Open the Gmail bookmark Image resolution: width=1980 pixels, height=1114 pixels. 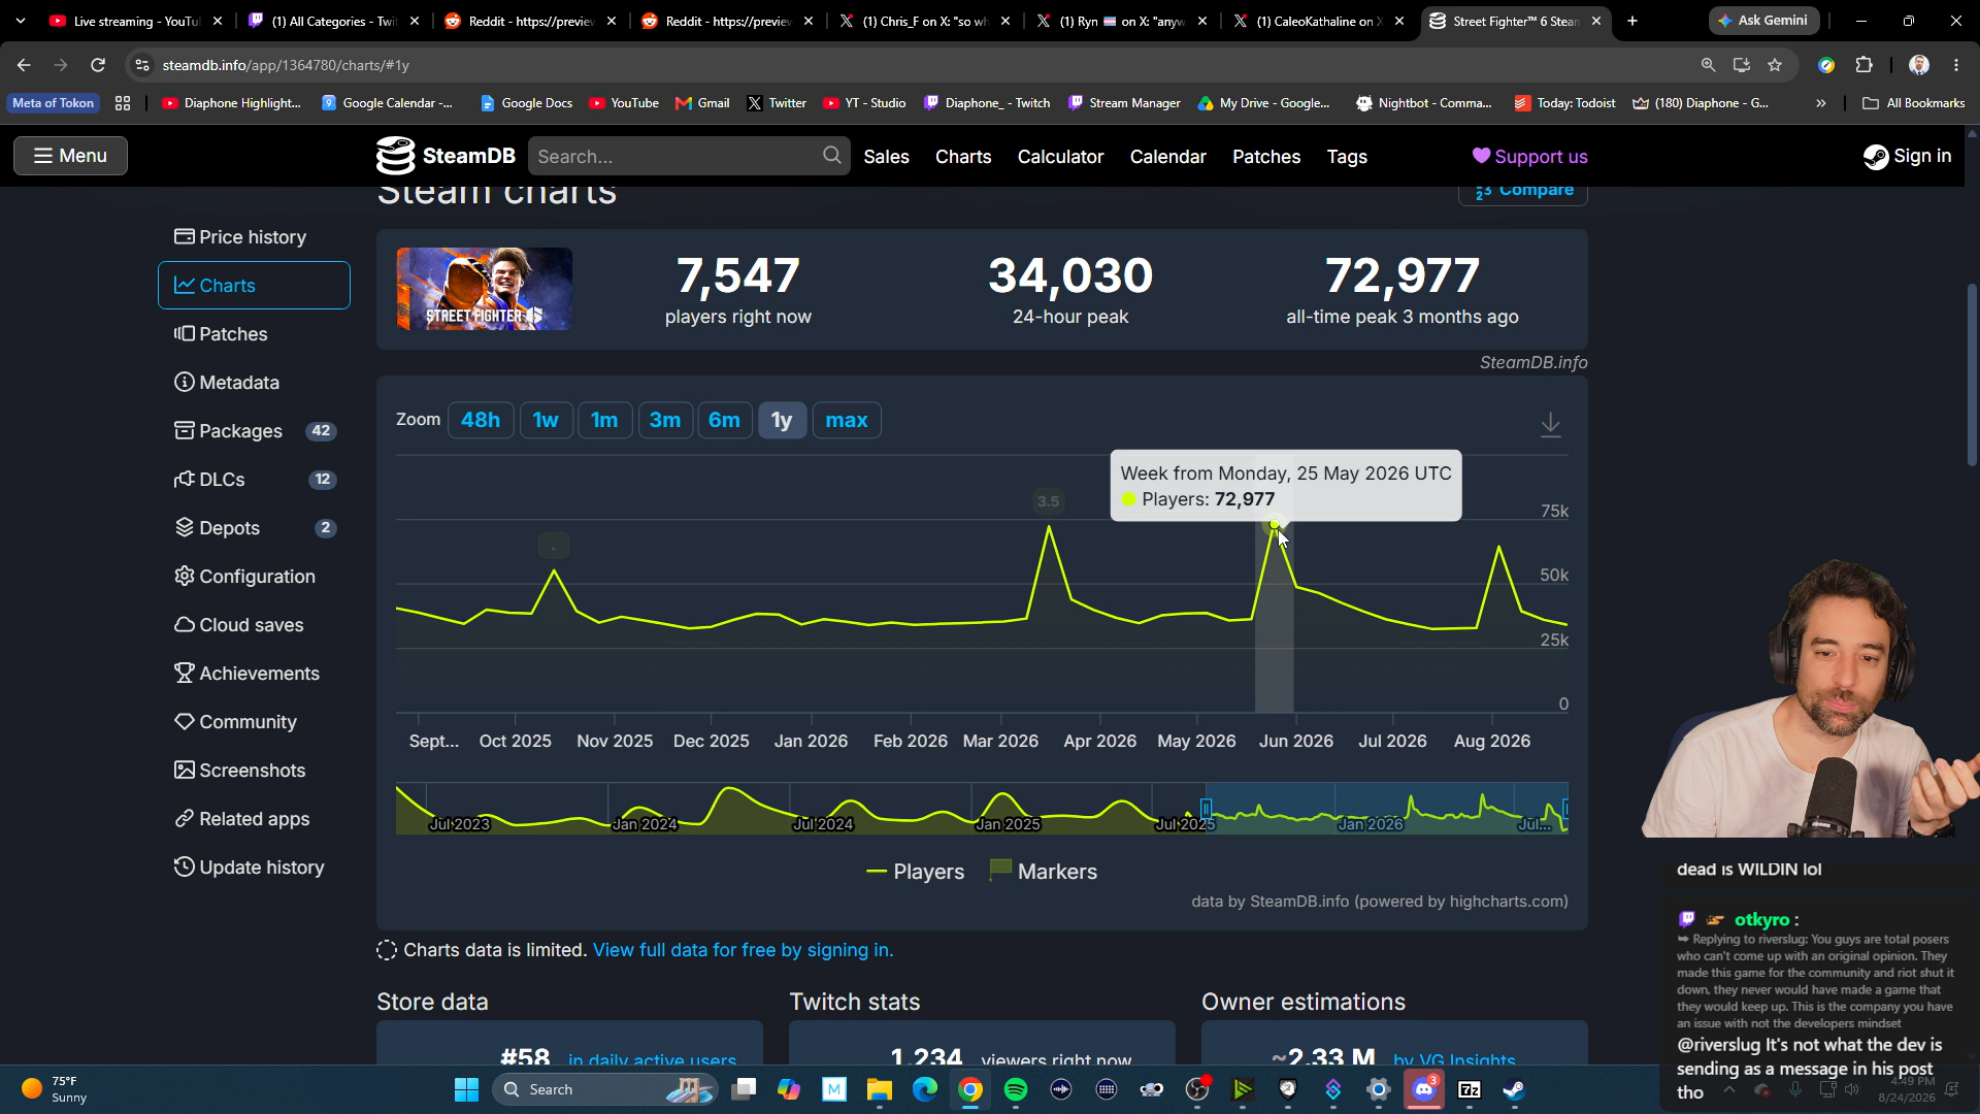point(702,103)
